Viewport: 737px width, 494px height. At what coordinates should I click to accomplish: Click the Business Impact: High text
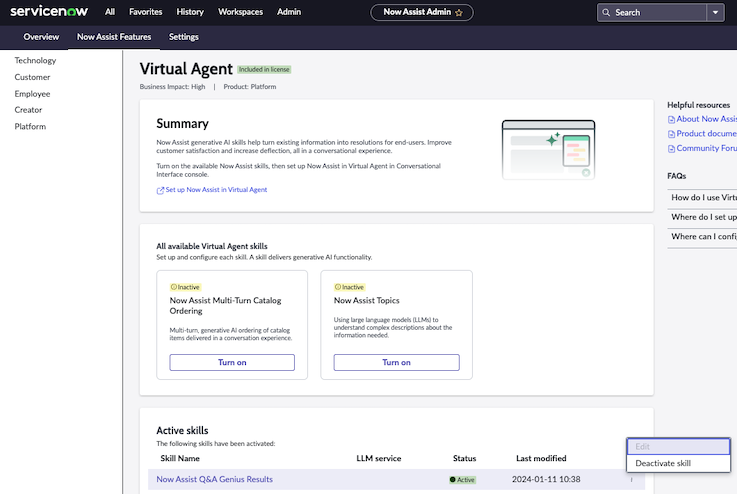click(172, 87)
